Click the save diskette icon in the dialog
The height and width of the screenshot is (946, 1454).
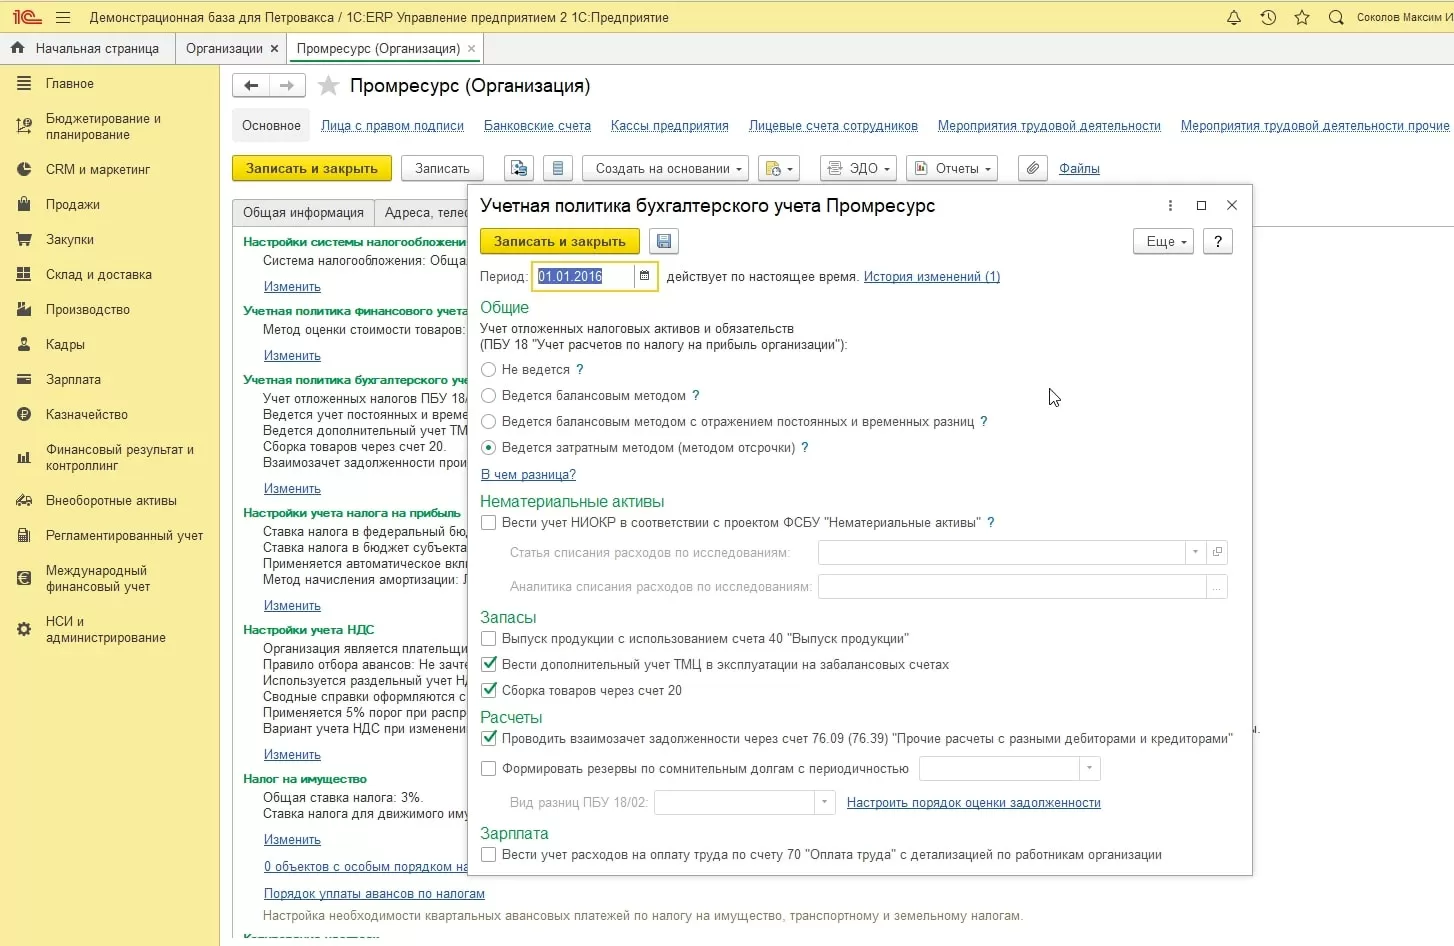point(664,241)
